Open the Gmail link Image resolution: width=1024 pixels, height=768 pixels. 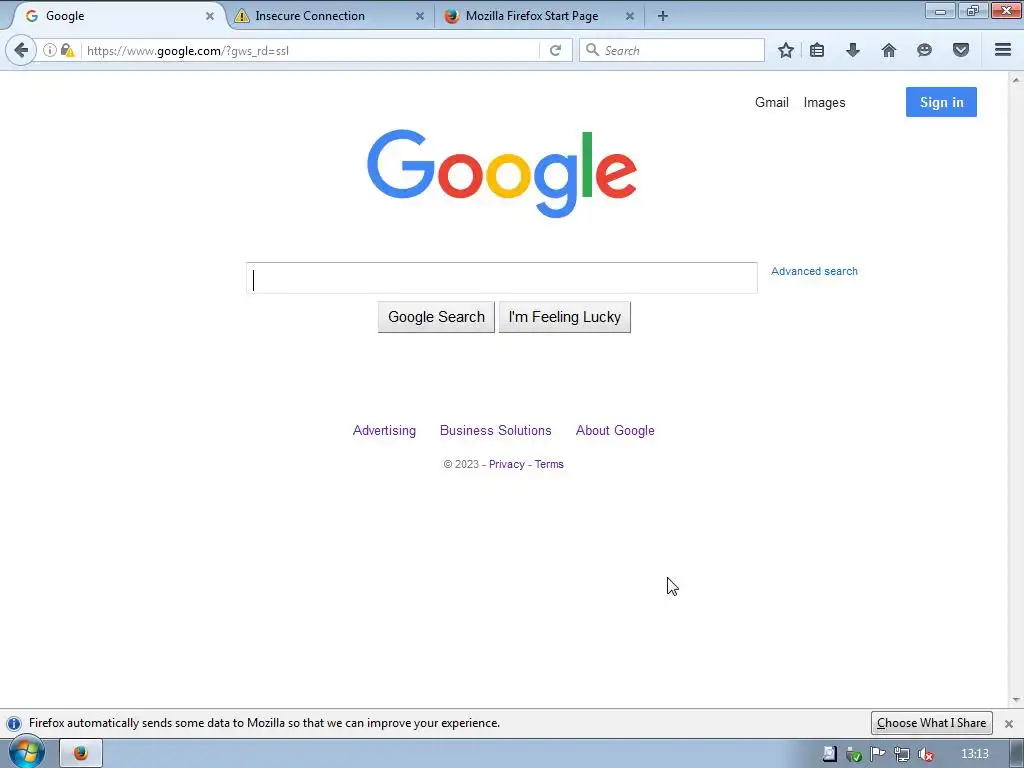point(772,103)
